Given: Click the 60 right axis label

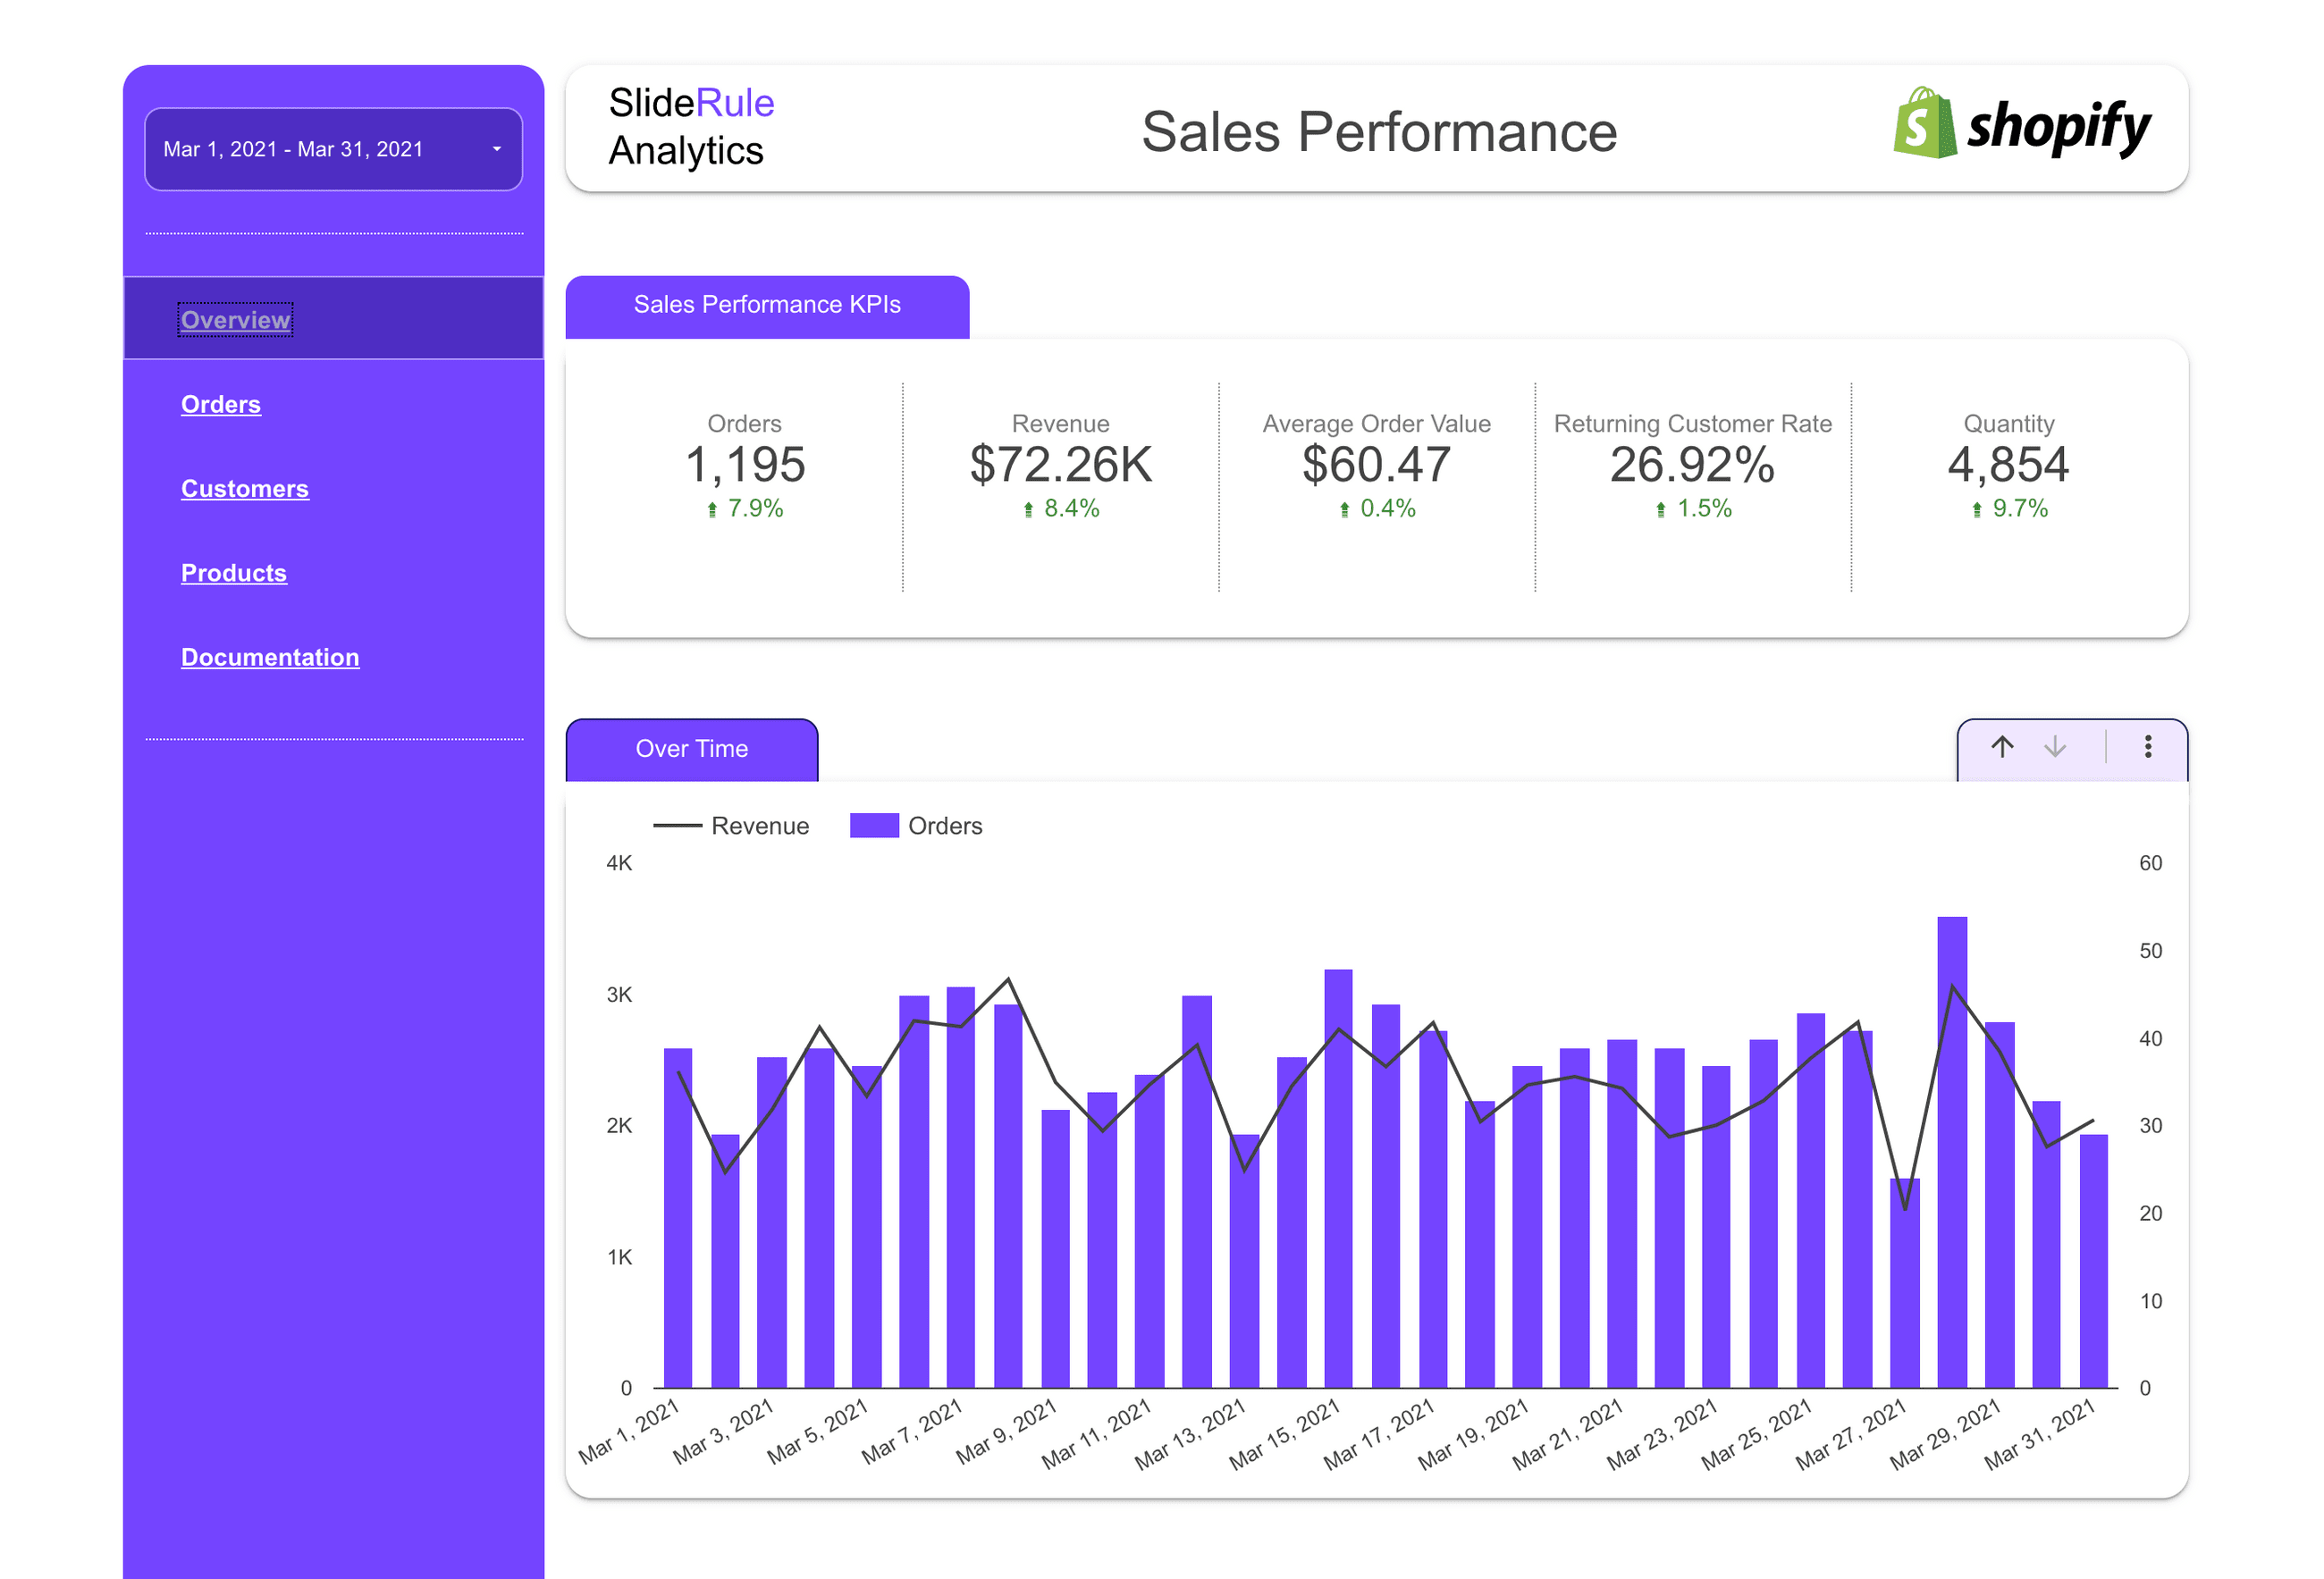Looking at the screenshot, I should tap(2150, 863).
